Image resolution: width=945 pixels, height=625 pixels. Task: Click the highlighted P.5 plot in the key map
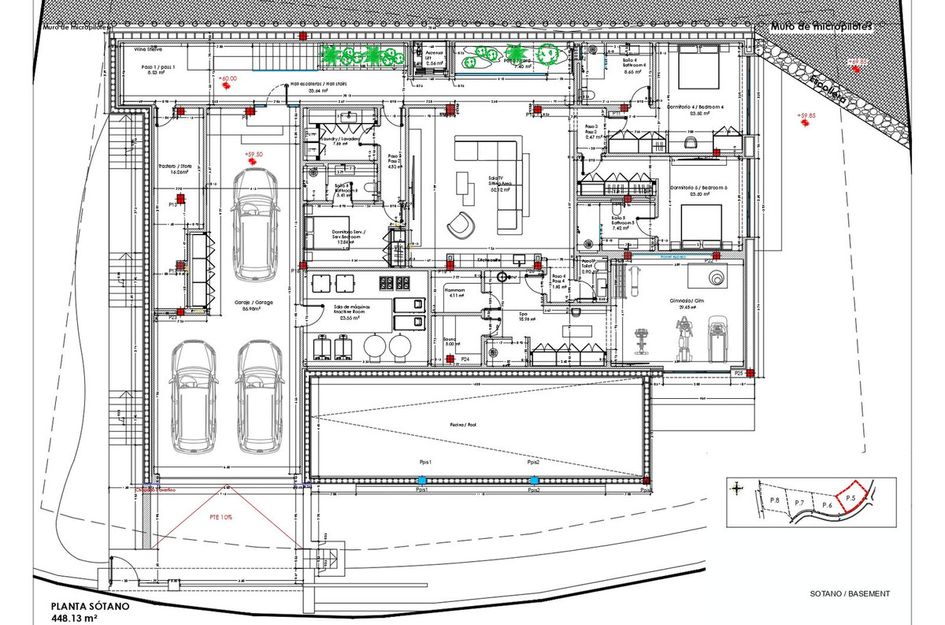[850, 498]
